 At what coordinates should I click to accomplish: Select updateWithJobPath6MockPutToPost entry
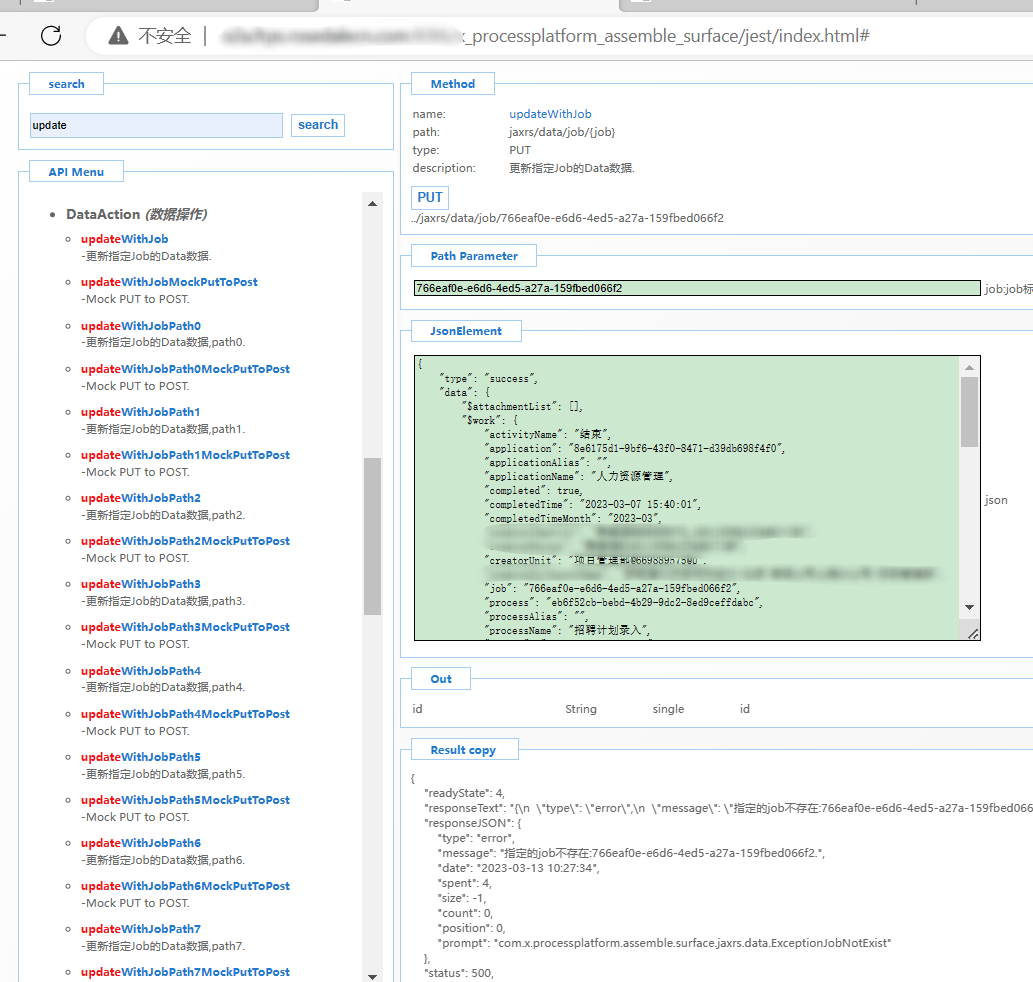tap(185, 886)
